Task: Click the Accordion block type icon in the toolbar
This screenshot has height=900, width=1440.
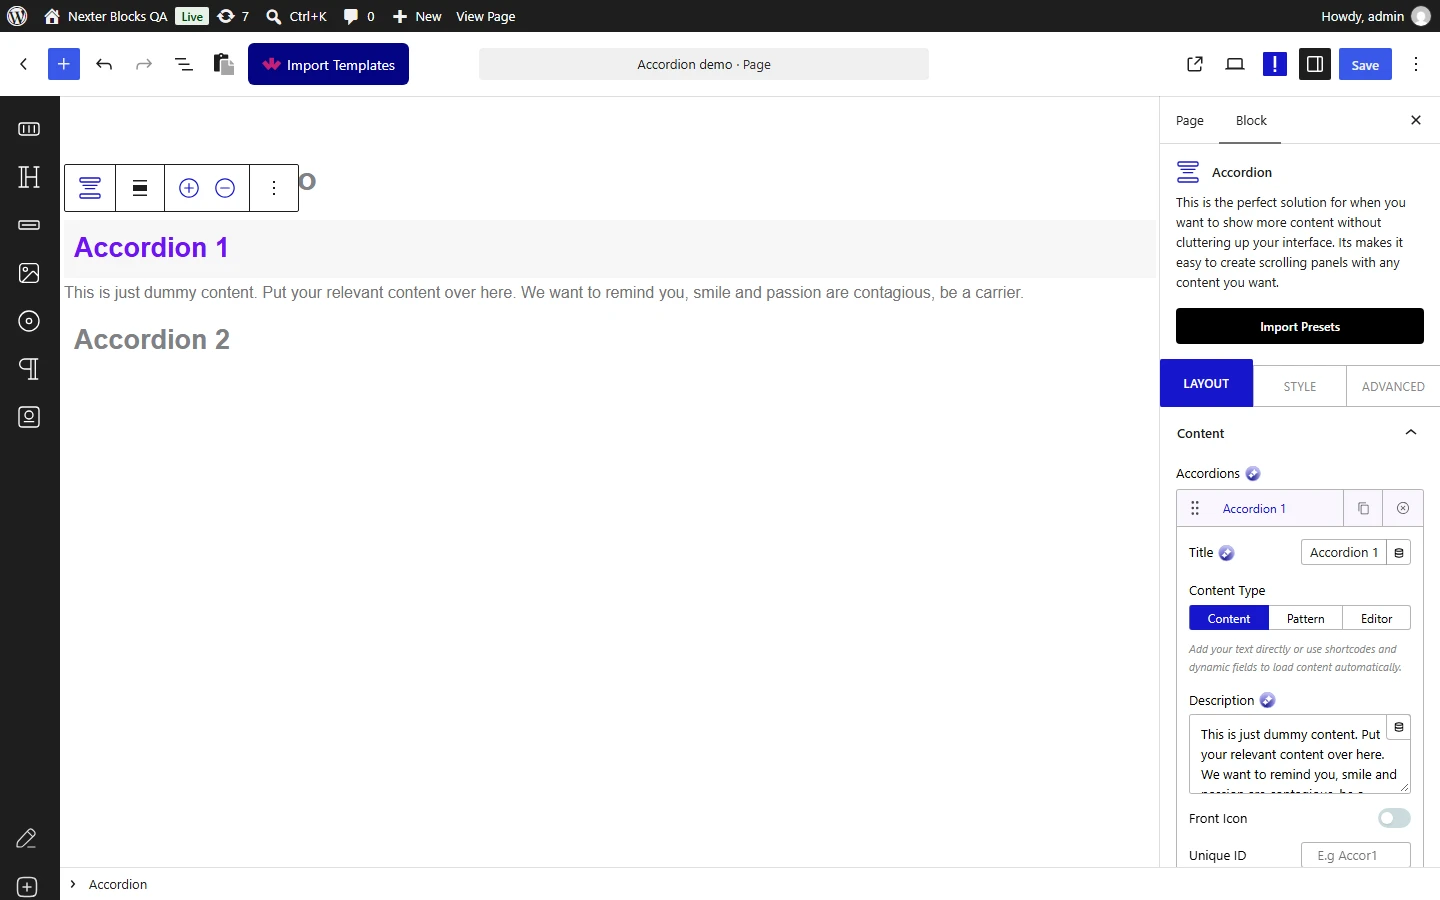Action: coord(90,188)
